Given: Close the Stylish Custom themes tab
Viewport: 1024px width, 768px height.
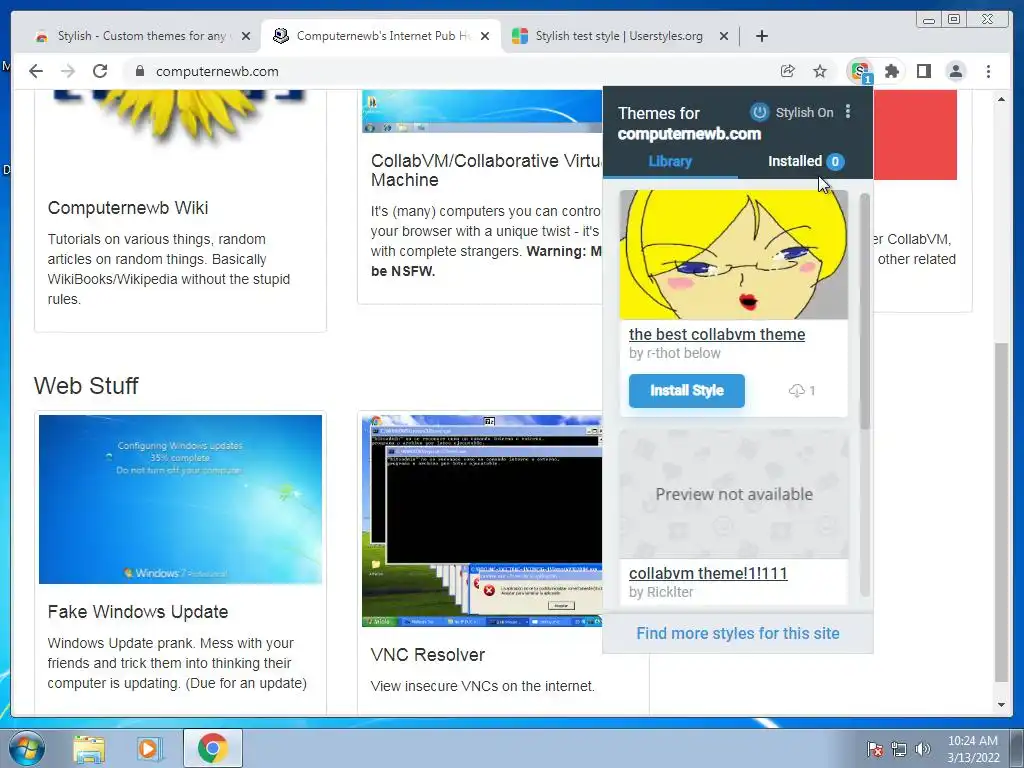Looking at the screenshot, I should point(246,36).
